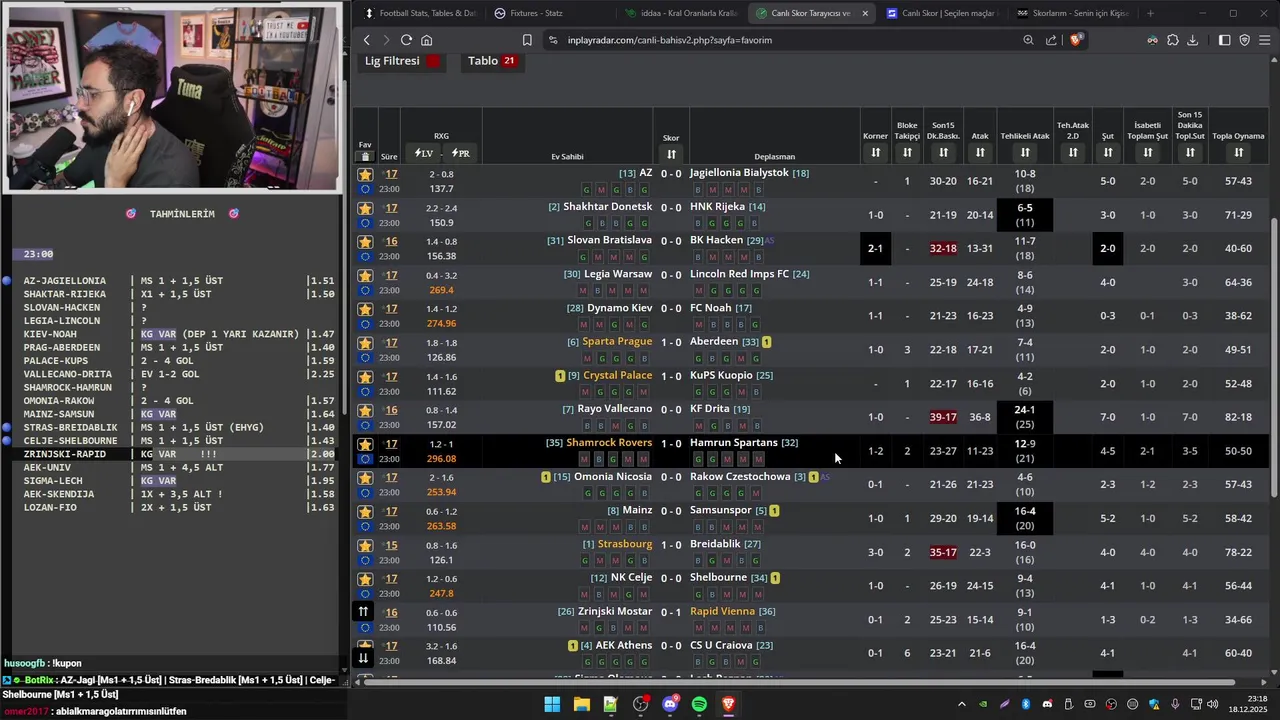The width and height of the screenshot is (1280, 720).
Task: Click the Jagiellonia Bialystok team name
Action: click(x=739, y=173)
